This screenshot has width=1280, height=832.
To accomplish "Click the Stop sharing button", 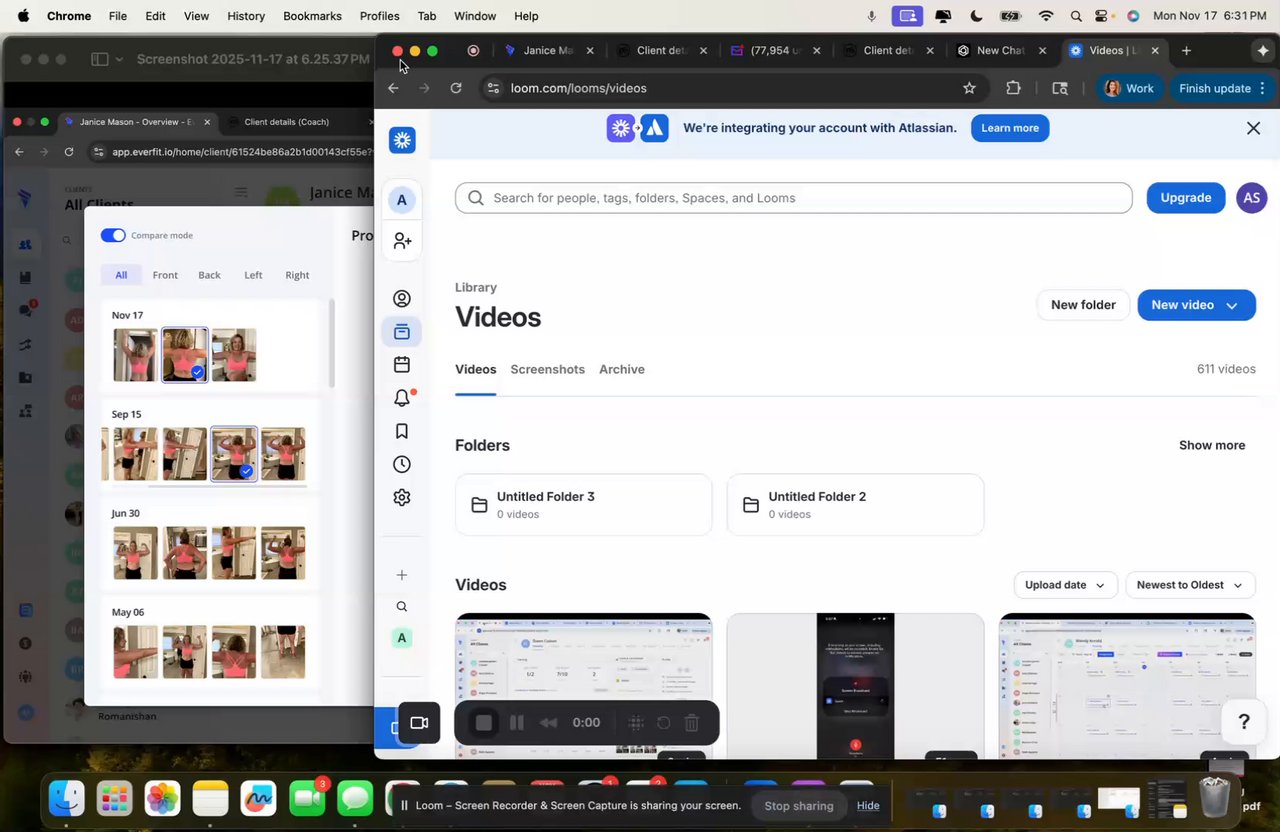I will 799,805.
